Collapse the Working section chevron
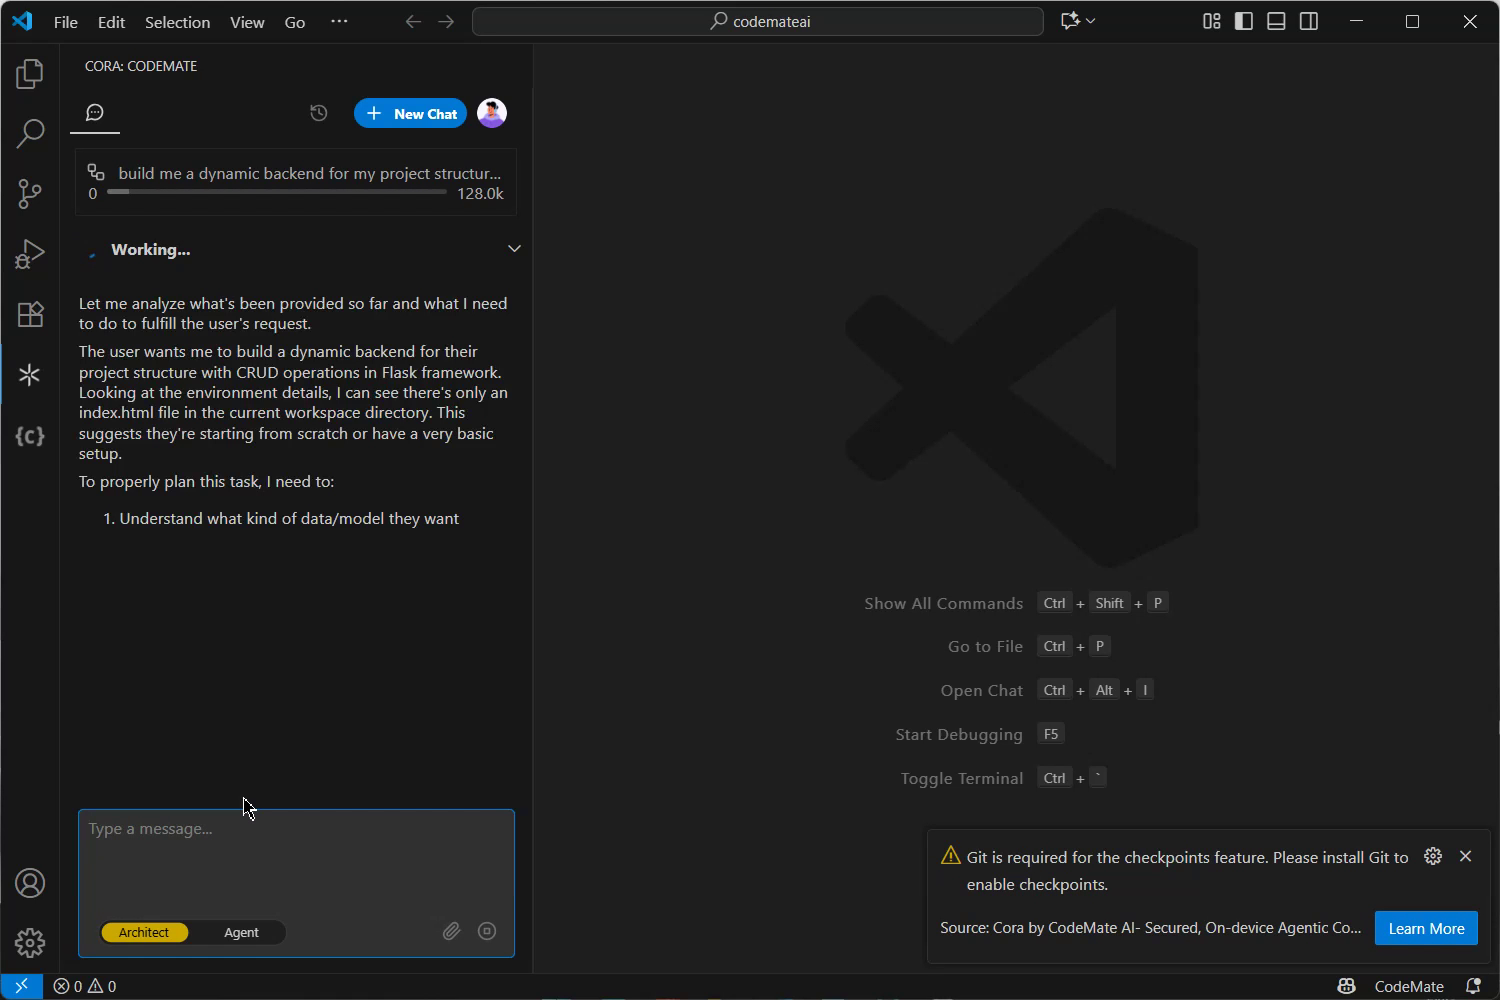This screenshot has width=1500, height=1000. [514, 248]
